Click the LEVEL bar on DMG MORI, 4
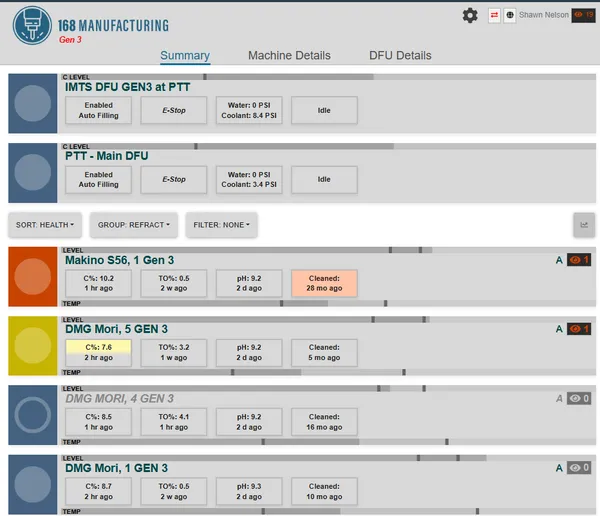600x516 pixels. 328,389
